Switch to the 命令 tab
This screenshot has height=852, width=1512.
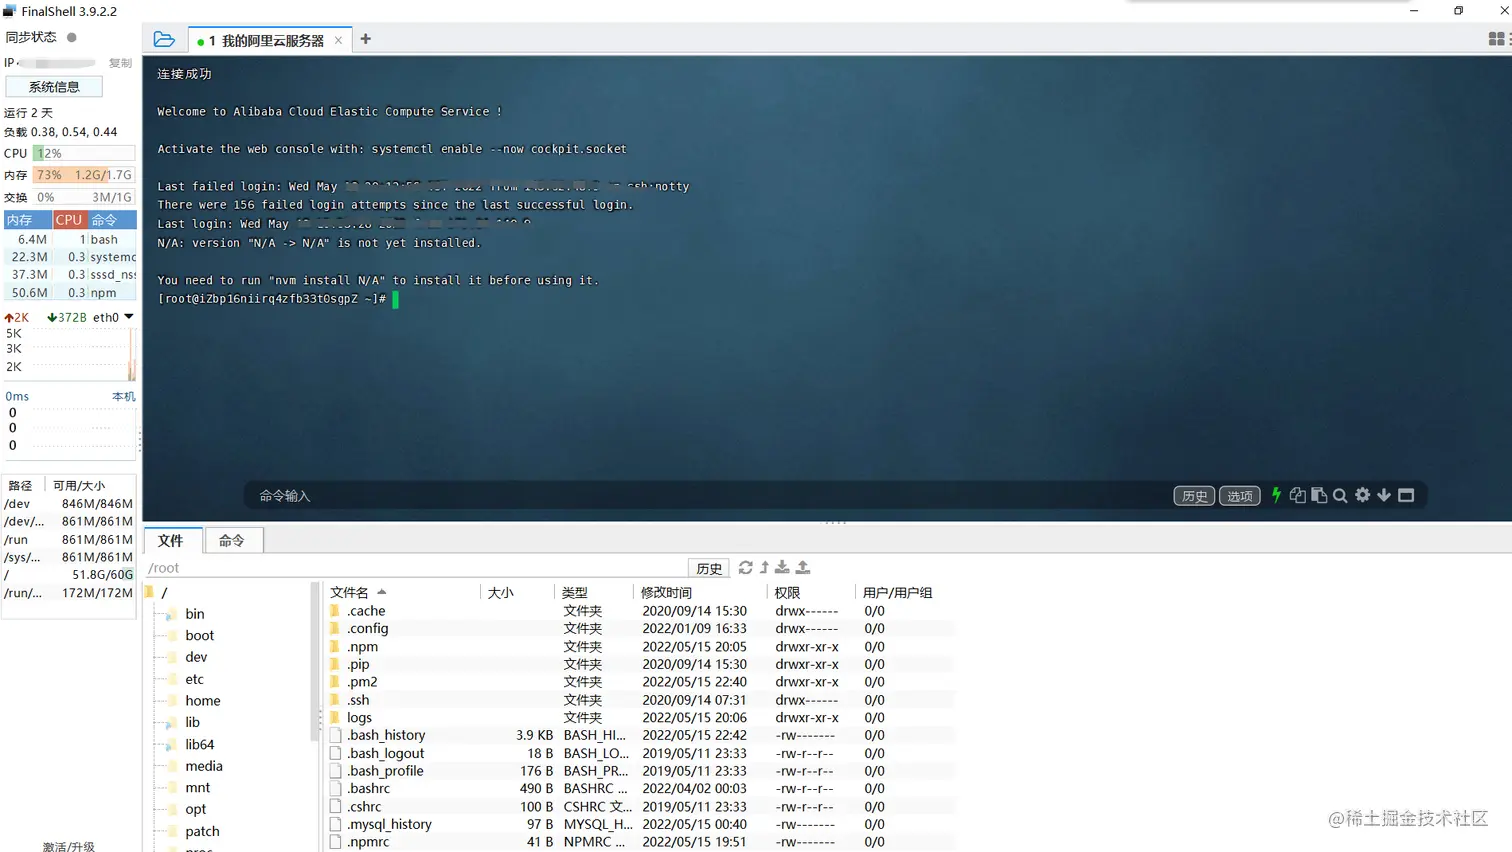[x=232, y=540]
